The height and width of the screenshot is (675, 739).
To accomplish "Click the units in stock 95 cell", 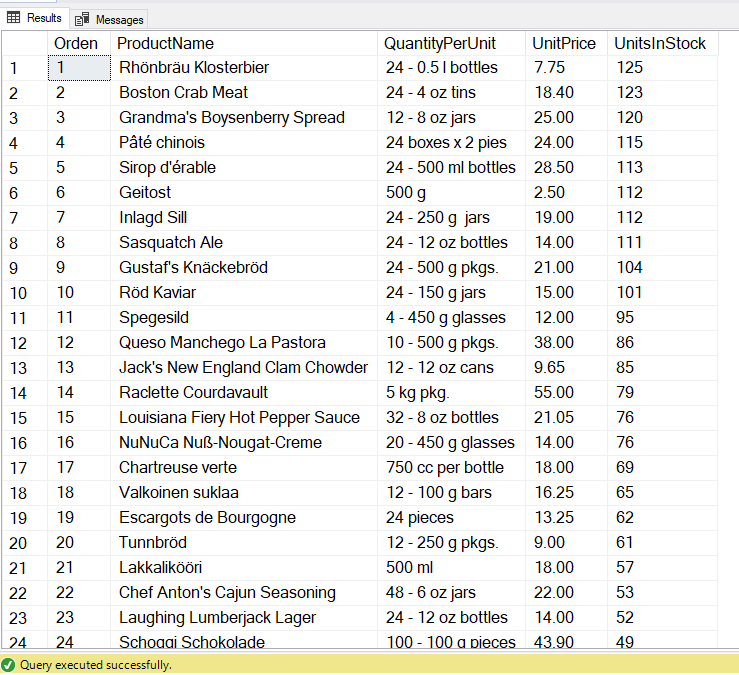I will 662,318.
